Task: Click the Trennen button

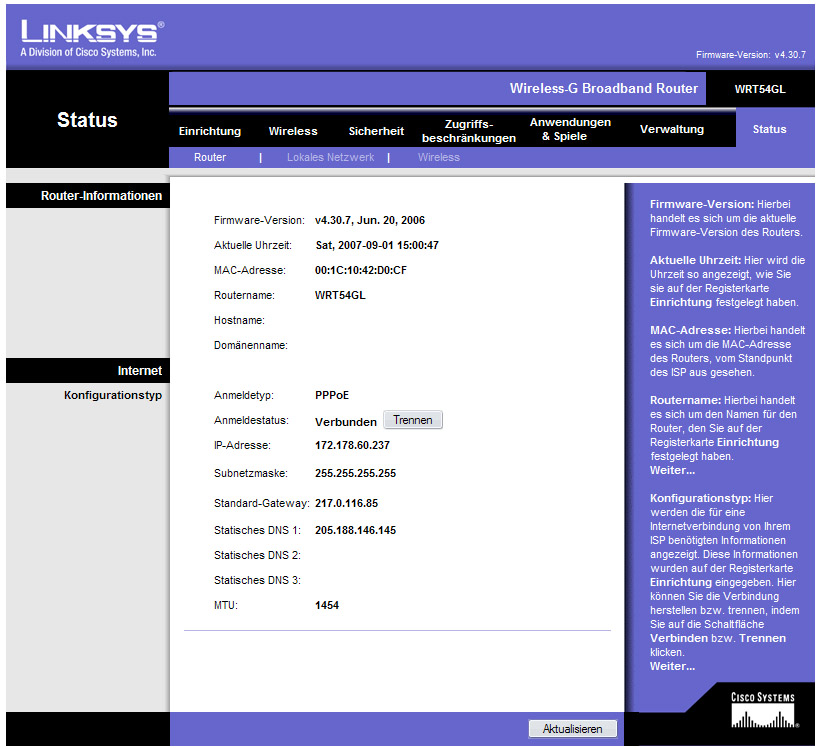Action: tap(413, 420)
